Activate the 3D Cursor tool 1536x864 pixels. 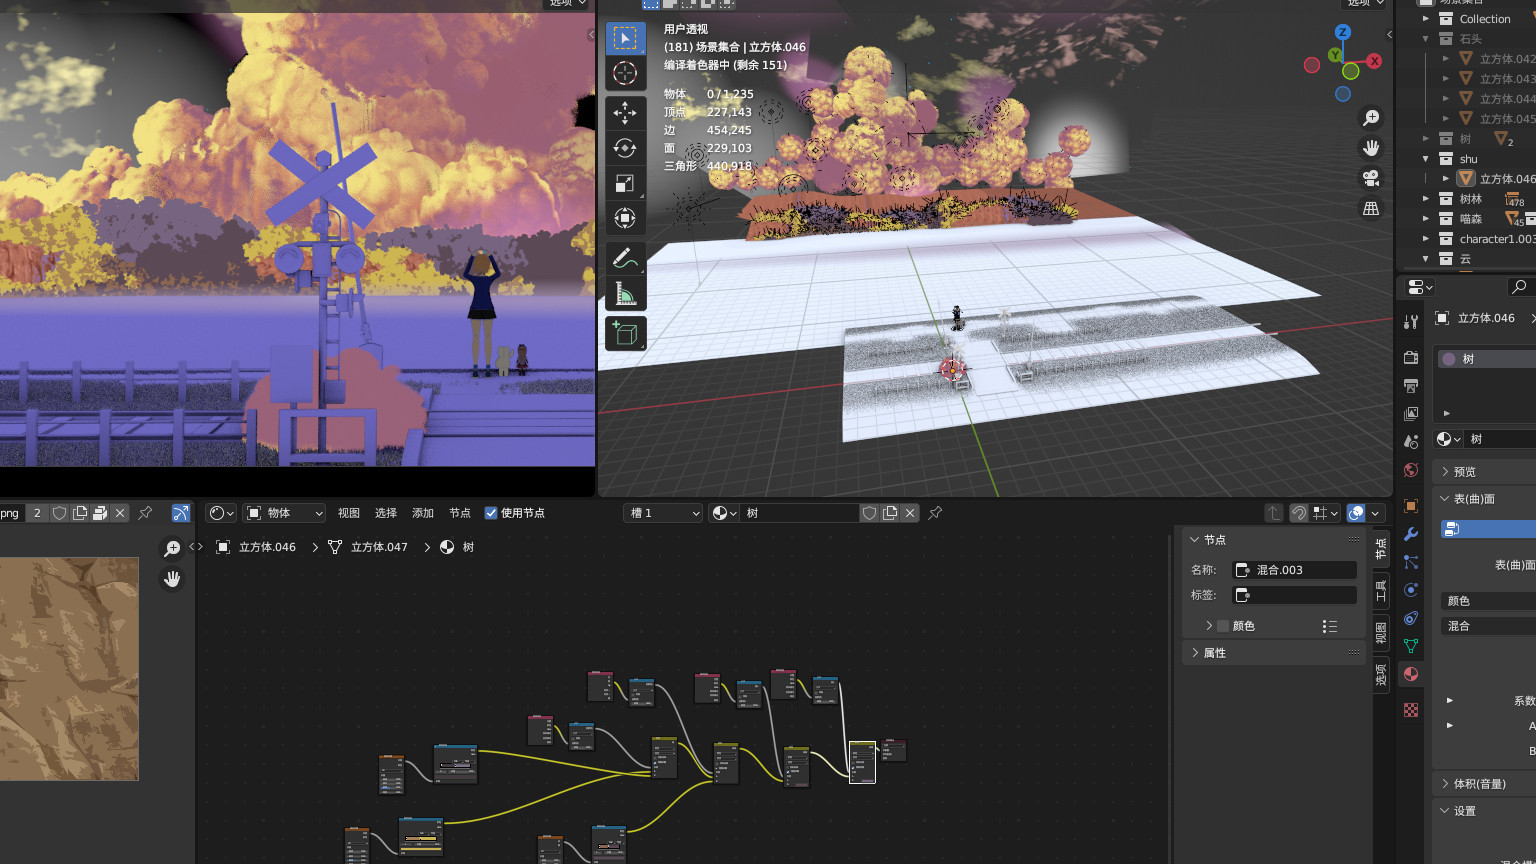[x=625, y=73]
